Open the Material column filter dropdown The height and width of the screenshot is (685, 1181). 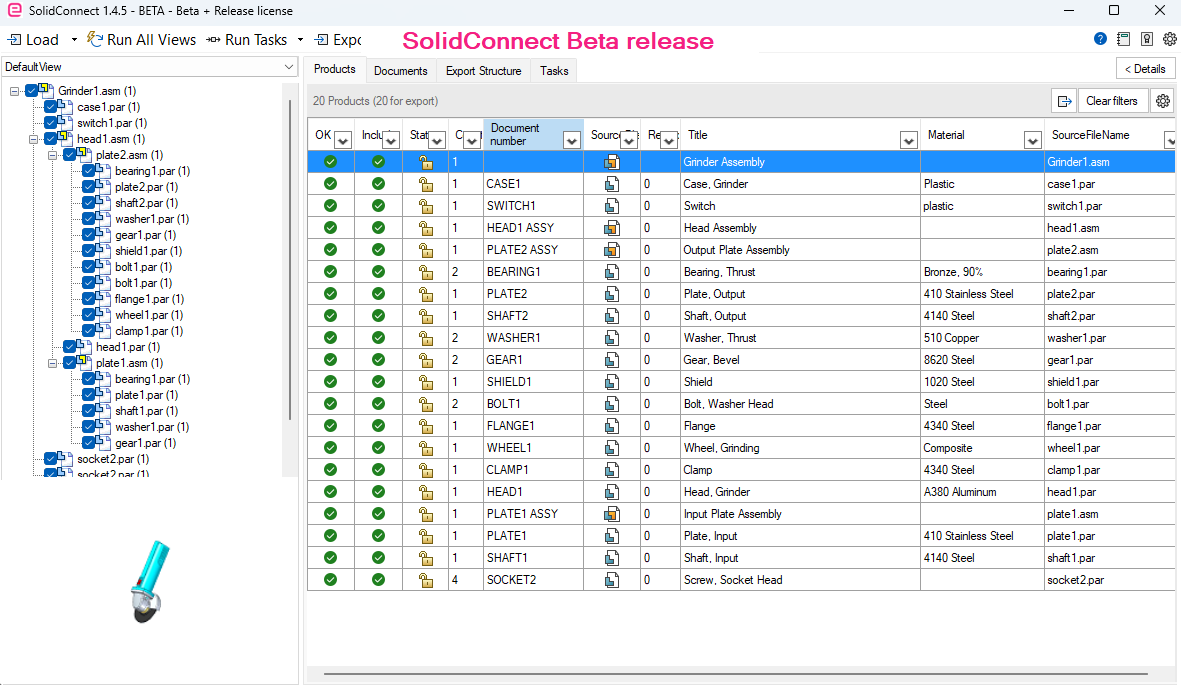tap(1032, 140)
